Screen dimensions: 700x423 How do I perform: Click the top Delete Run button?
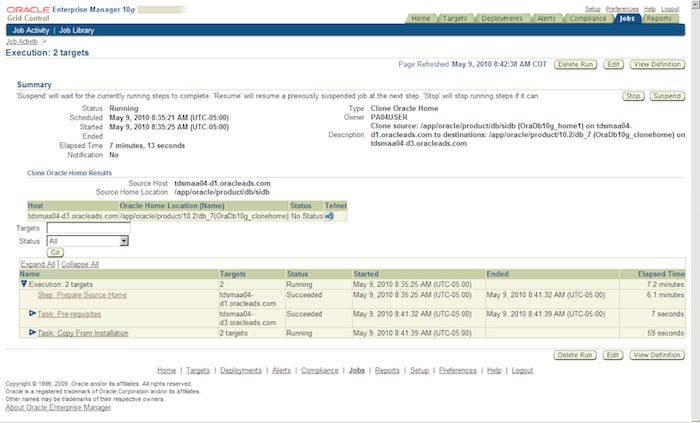[575, 64]
